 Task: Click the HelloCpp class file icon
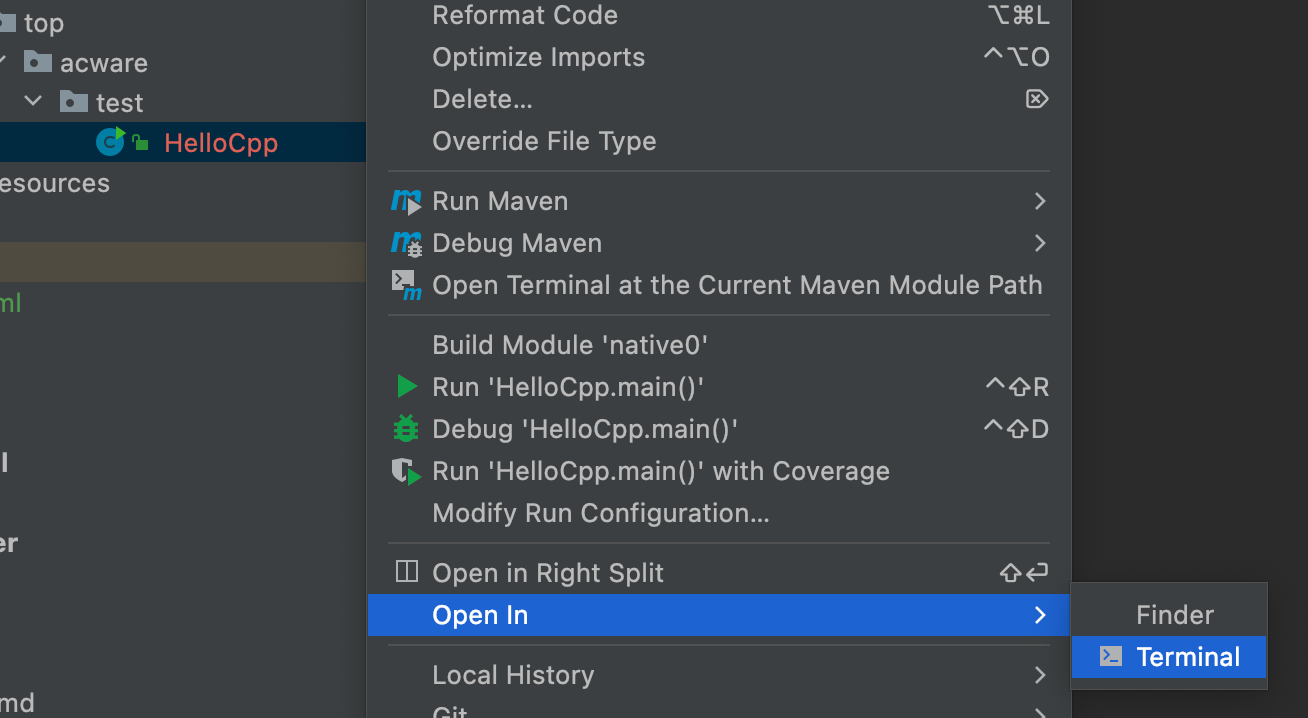pyautogui.click(x=110, y=142)
